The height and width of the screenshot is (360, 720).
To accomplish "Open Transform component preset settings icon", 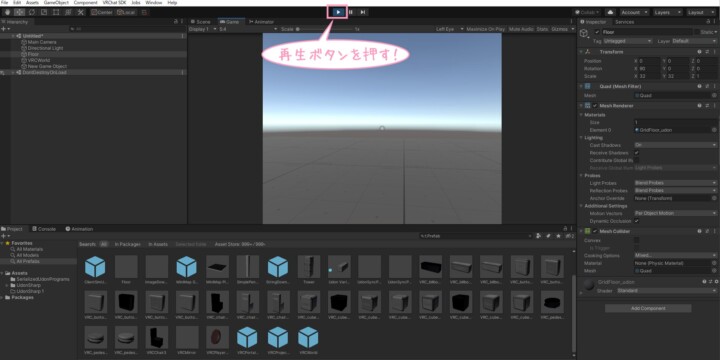I will 707,52.
